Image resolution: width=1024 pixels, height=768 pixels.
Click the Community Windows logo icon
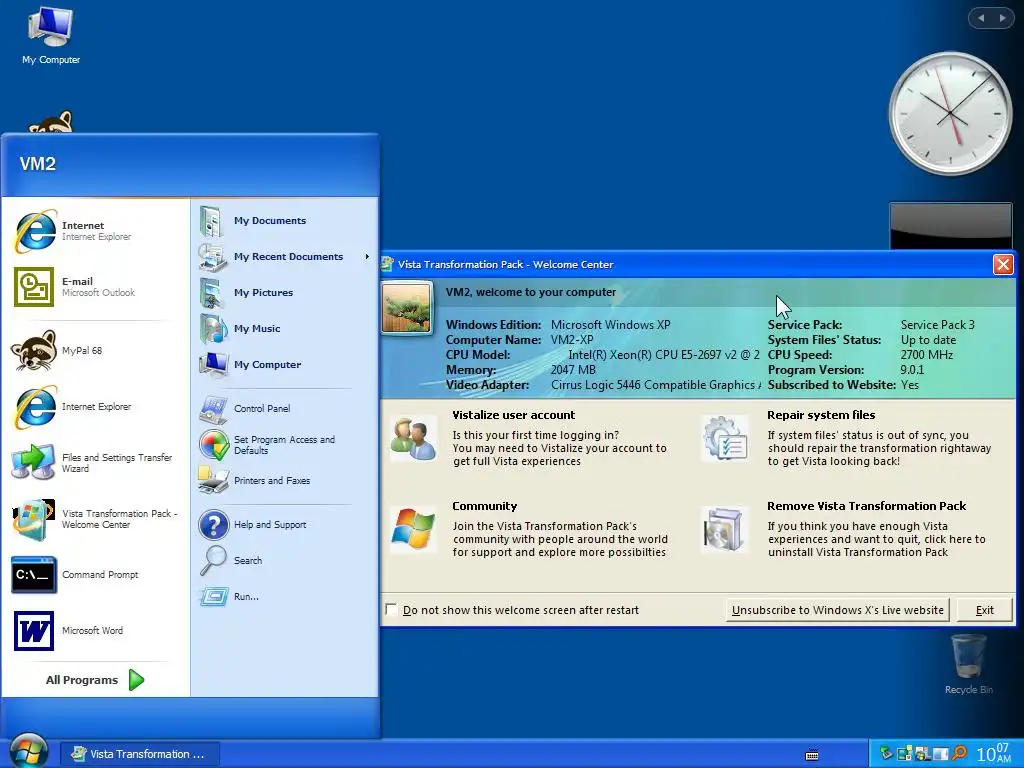pos(413,530)
